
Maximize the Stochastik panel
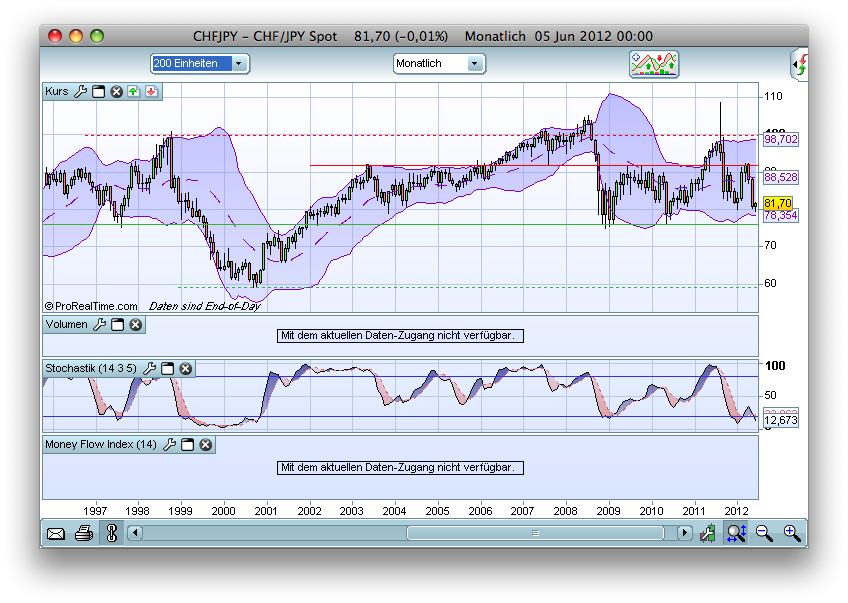pos(168,368)
